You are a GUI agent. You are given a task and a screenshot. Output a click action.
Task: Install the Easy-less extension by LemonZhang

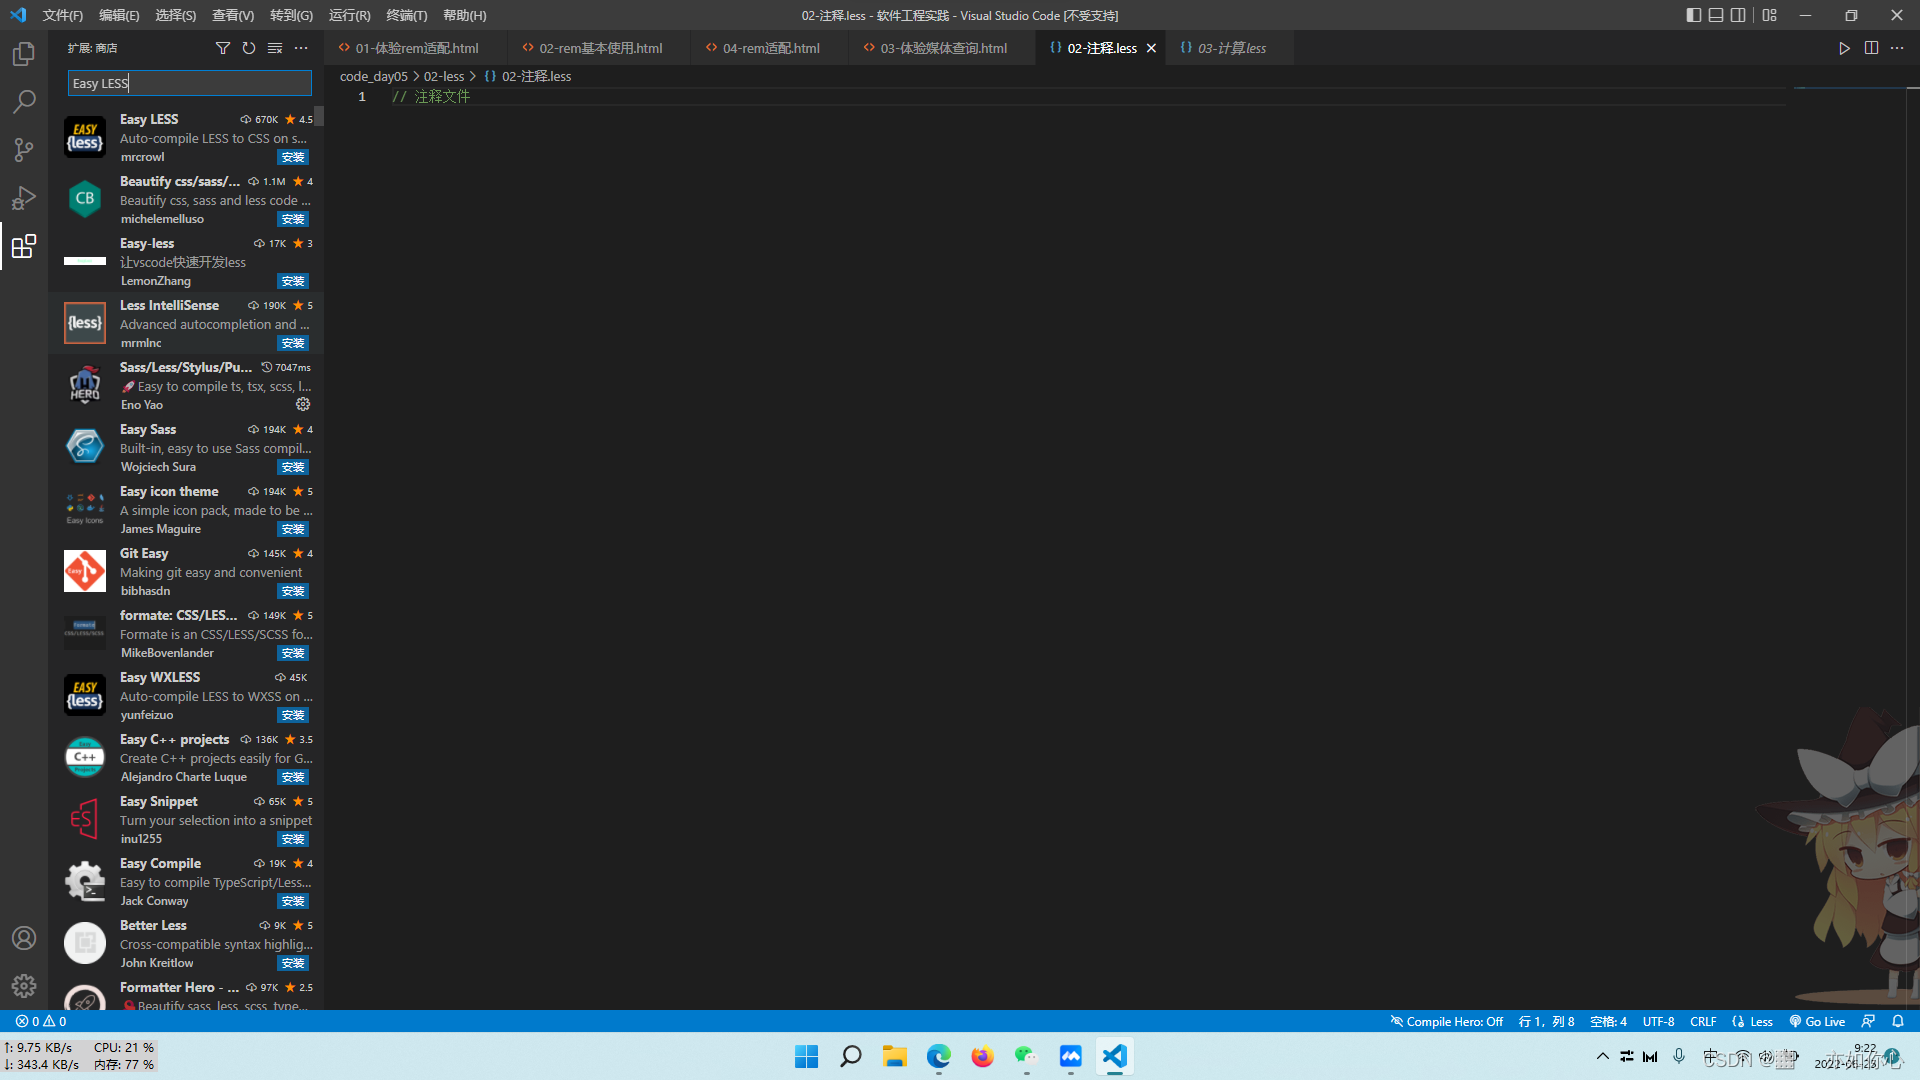coord(293,281)
